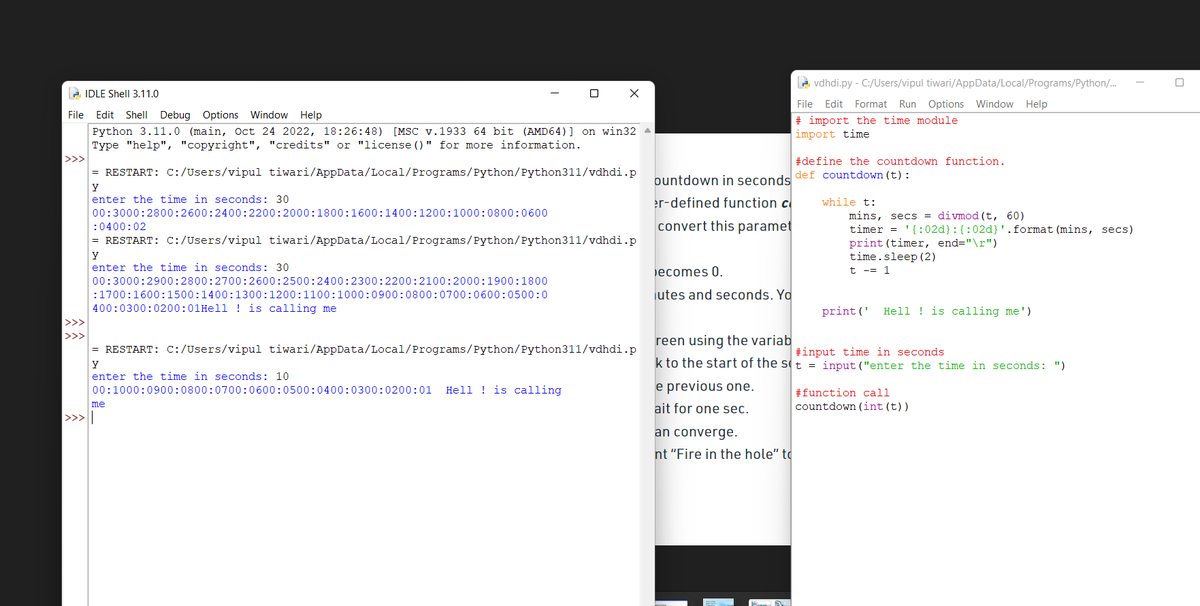Screen dimensions: 1200x606
Task: Maximize the vdhdi.py editor window
Action: [x=1179, y=83]
